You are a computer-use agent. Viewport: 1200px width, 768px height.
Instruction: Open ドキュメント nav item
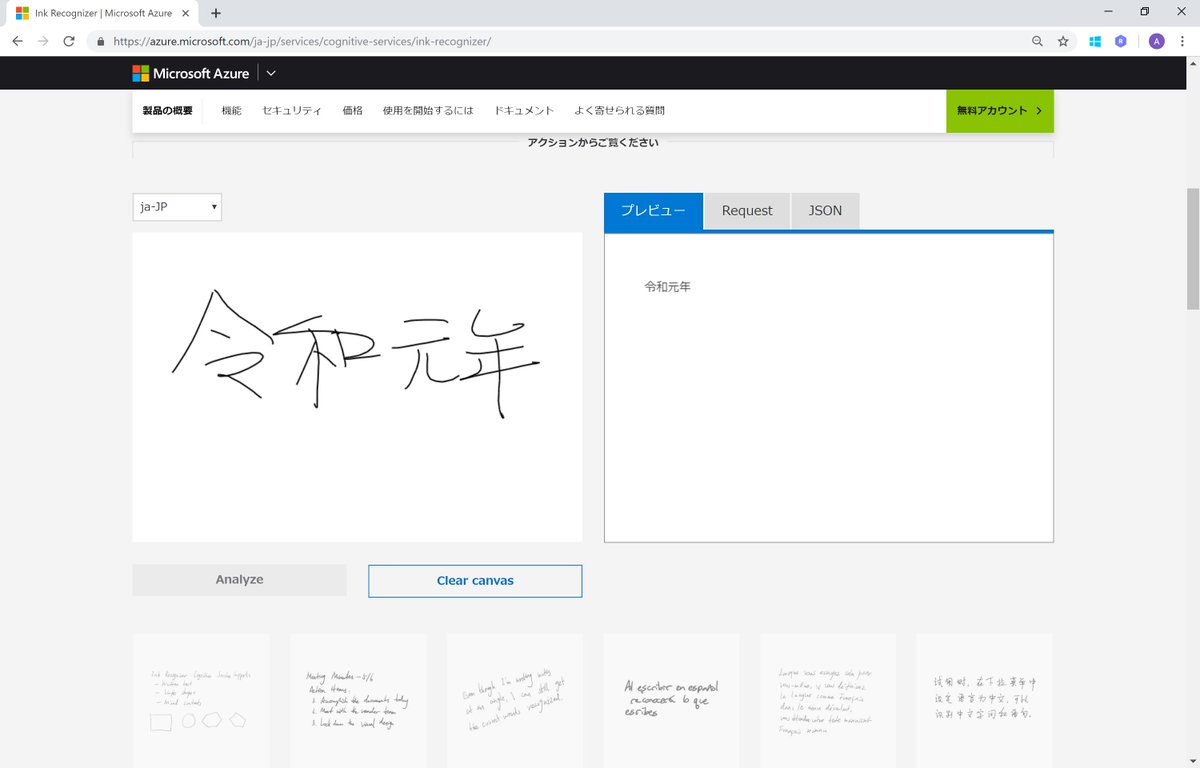(524, 111)
